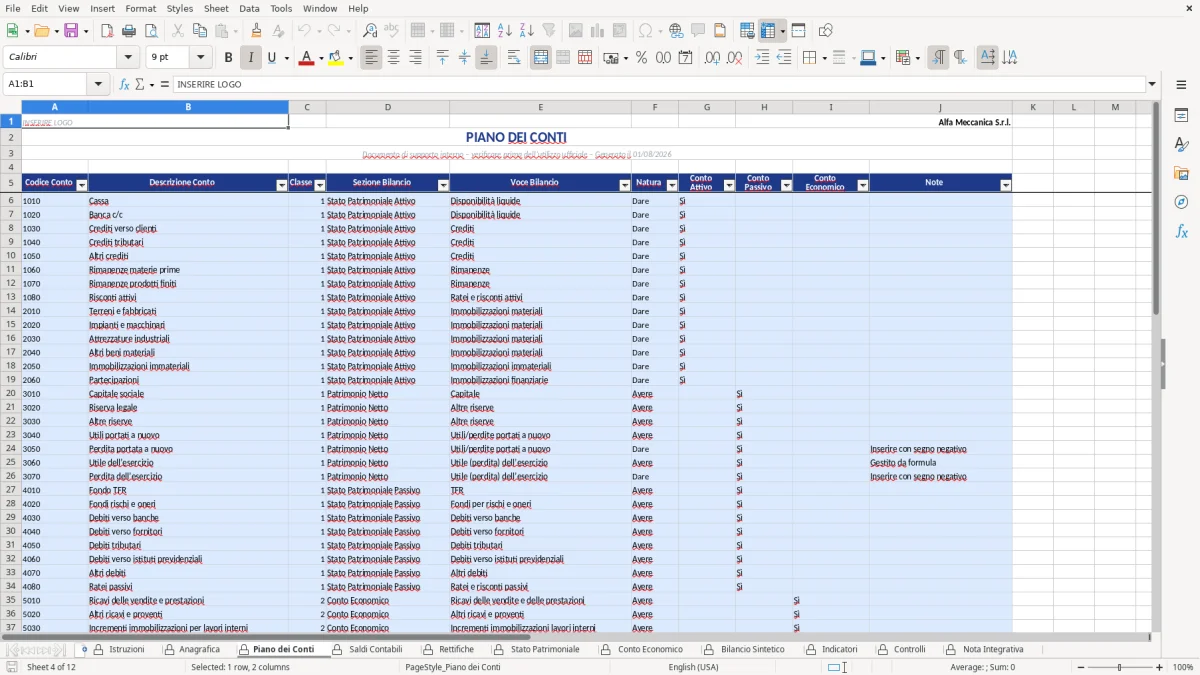Select row header 20
1200x675 pixels.
(11, 394)
